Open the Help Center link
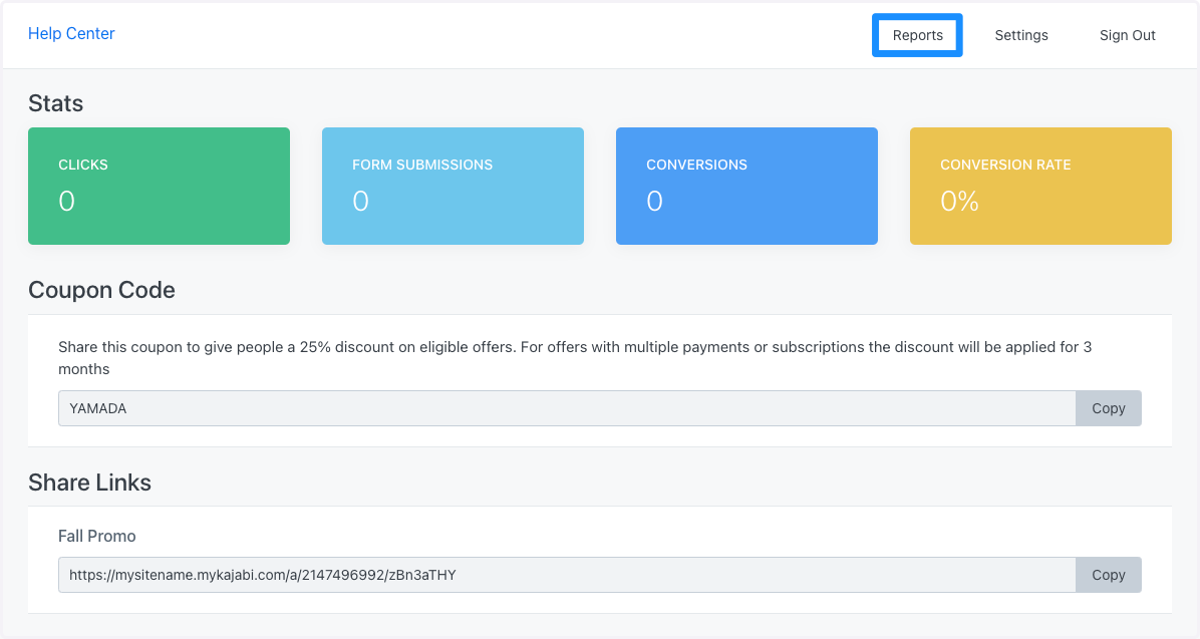The image size is (1200, 639). click(71, 34)
